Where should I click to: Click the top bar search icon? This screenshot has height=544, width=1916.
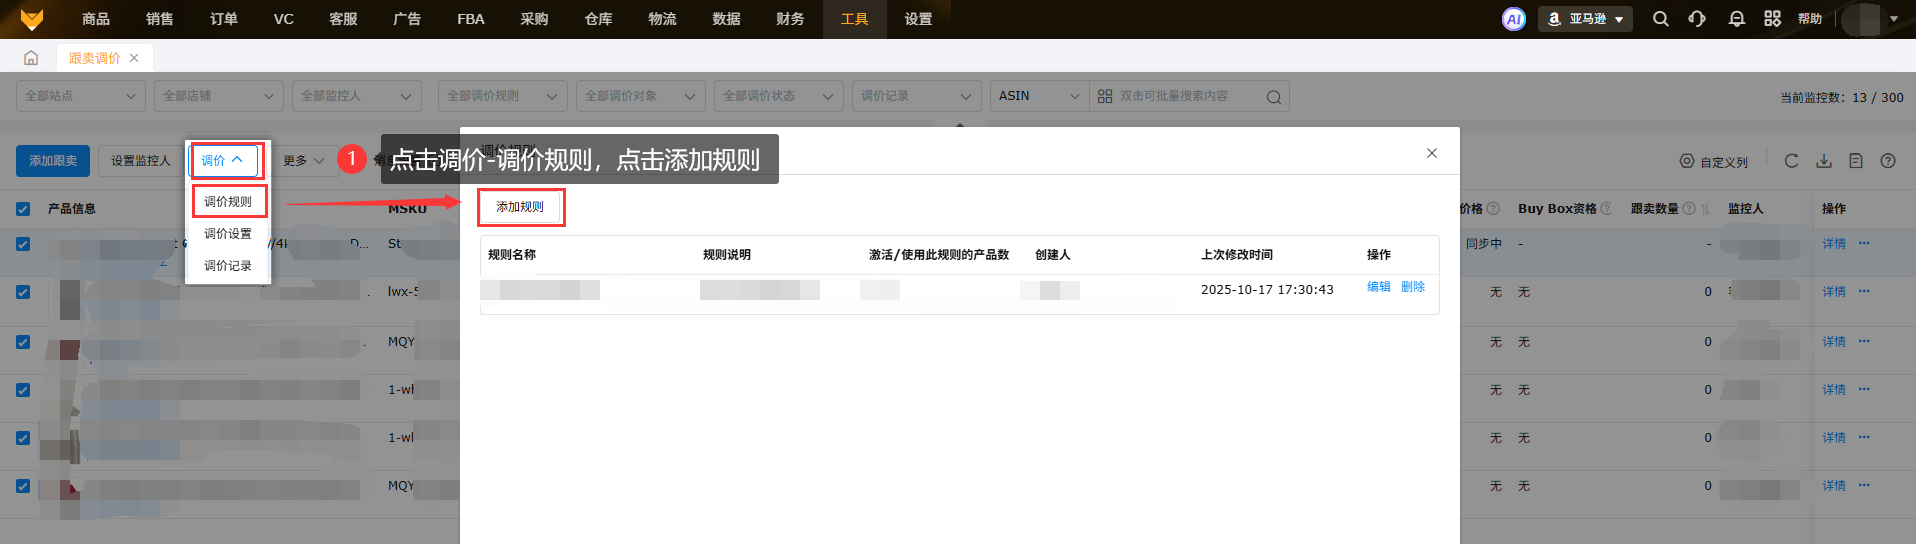[1661, 19]
